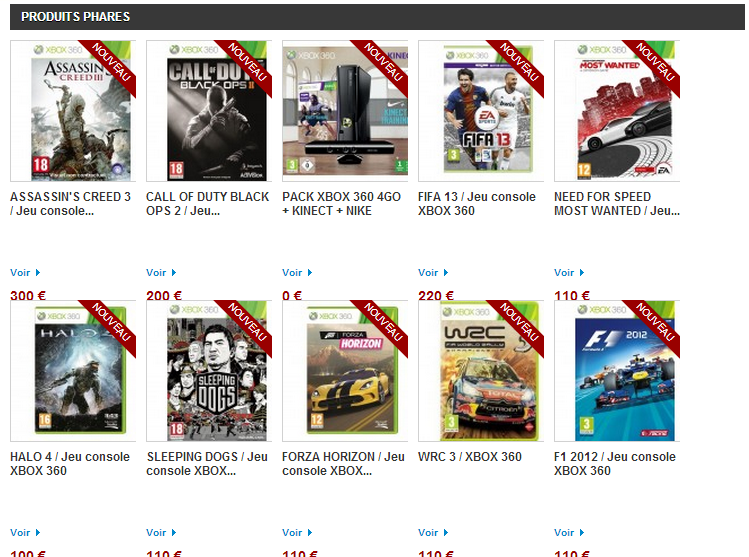
Task: Click the 220 € price of FIFA 13
Action: [x=436, y=296]
